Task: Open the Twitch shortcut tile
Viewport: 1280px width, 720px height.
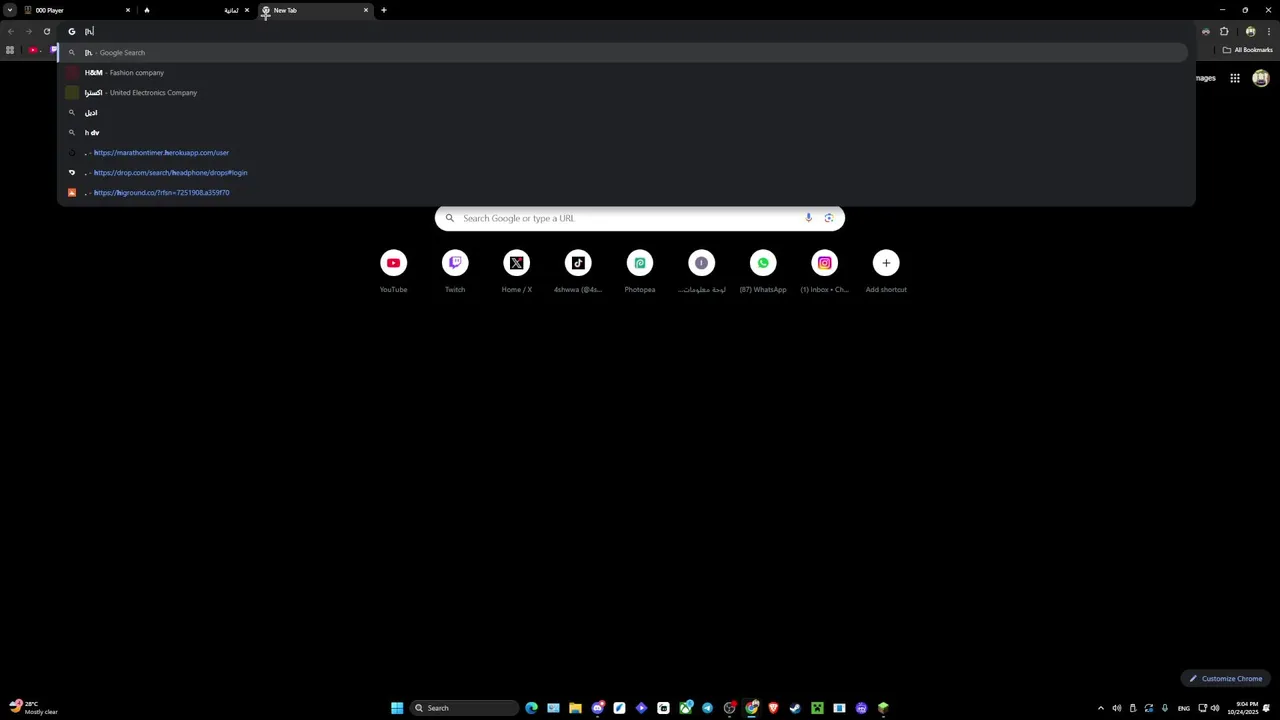Action: point(455,270)
